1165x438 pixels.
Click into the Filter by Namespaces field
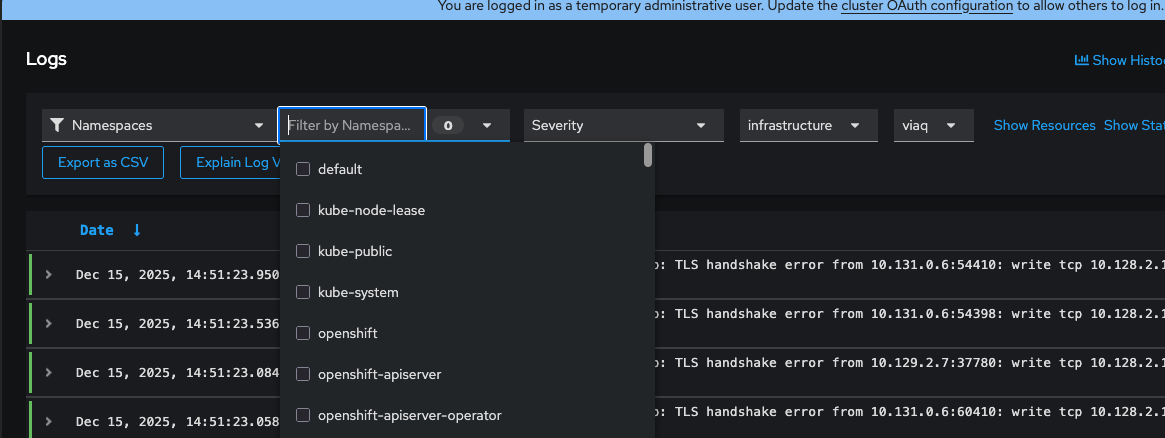pyautogui.click(x=350, y=126)
